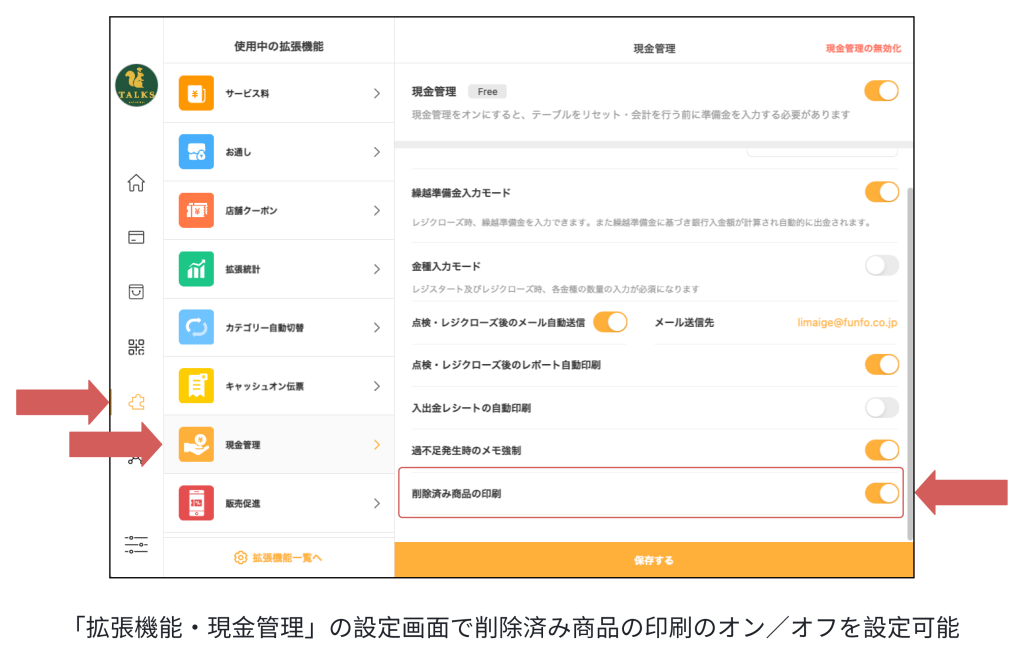Viewport: 1024px width, 660px height.
Task: Click the サービス料 orange icon
Action: tap(196, 93)
